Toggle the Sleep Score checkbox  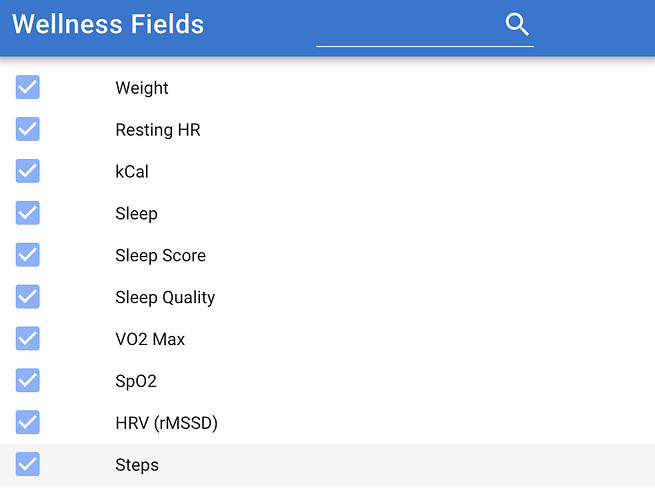click(28, 254)
